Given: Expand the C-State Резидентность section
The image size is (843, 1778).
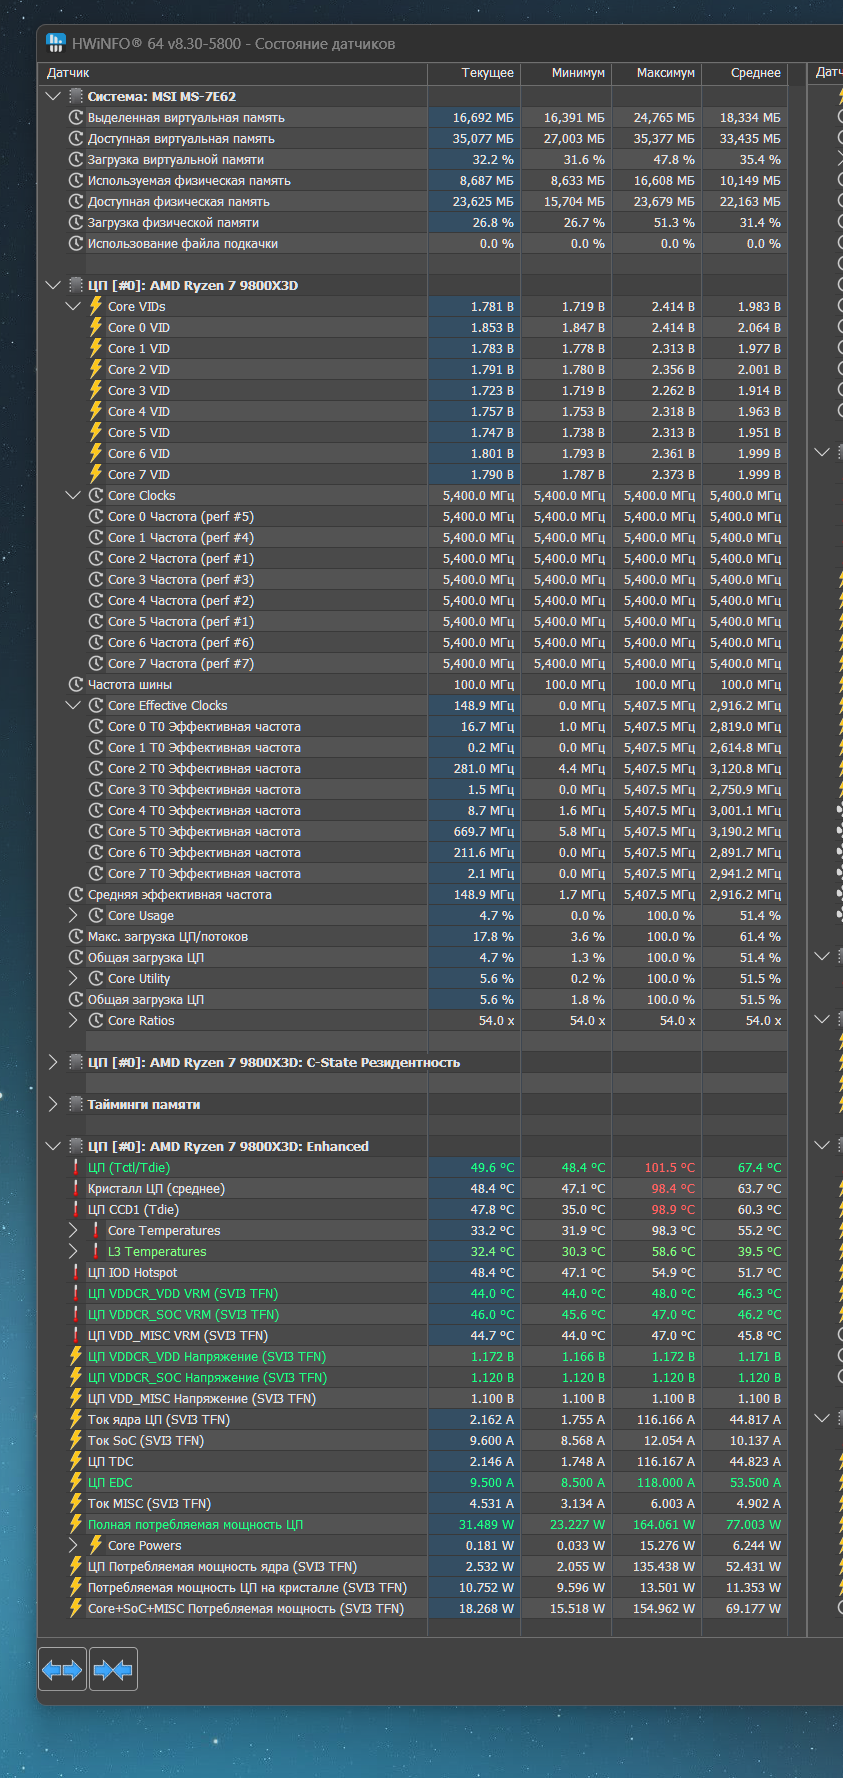Looking at the screenshot, I should [53, 1062].
